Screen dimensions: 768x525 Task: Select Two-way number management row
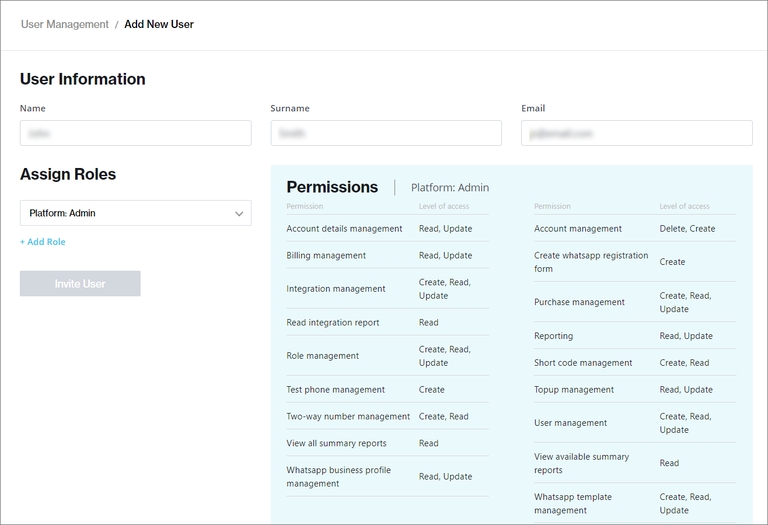pyautogui.click(x=348, y=417)
